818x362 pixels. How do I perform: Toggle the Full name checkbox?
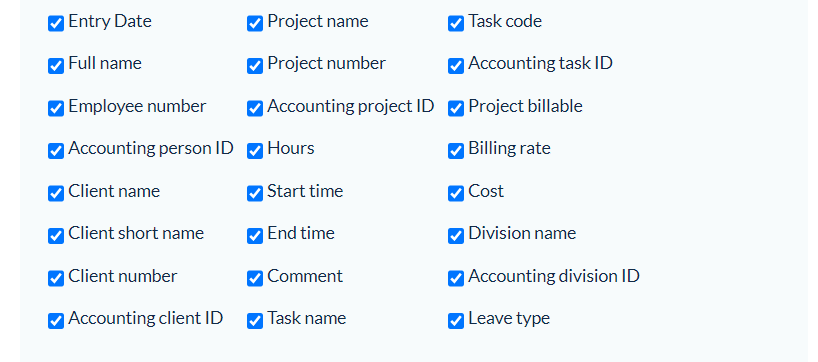(56, 66)
